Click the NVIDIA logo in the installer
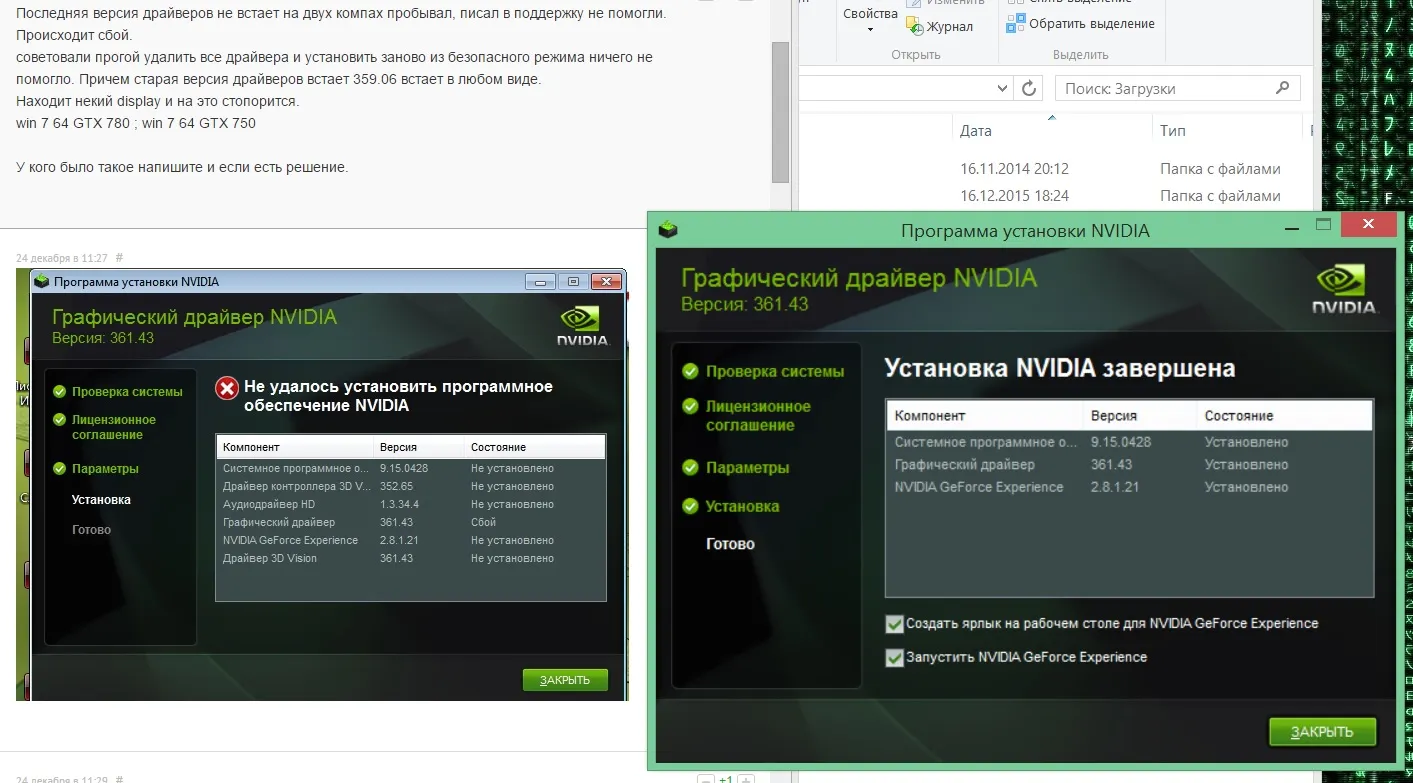The width and height of the screenshot is (1413, 783). [1343, 290]
